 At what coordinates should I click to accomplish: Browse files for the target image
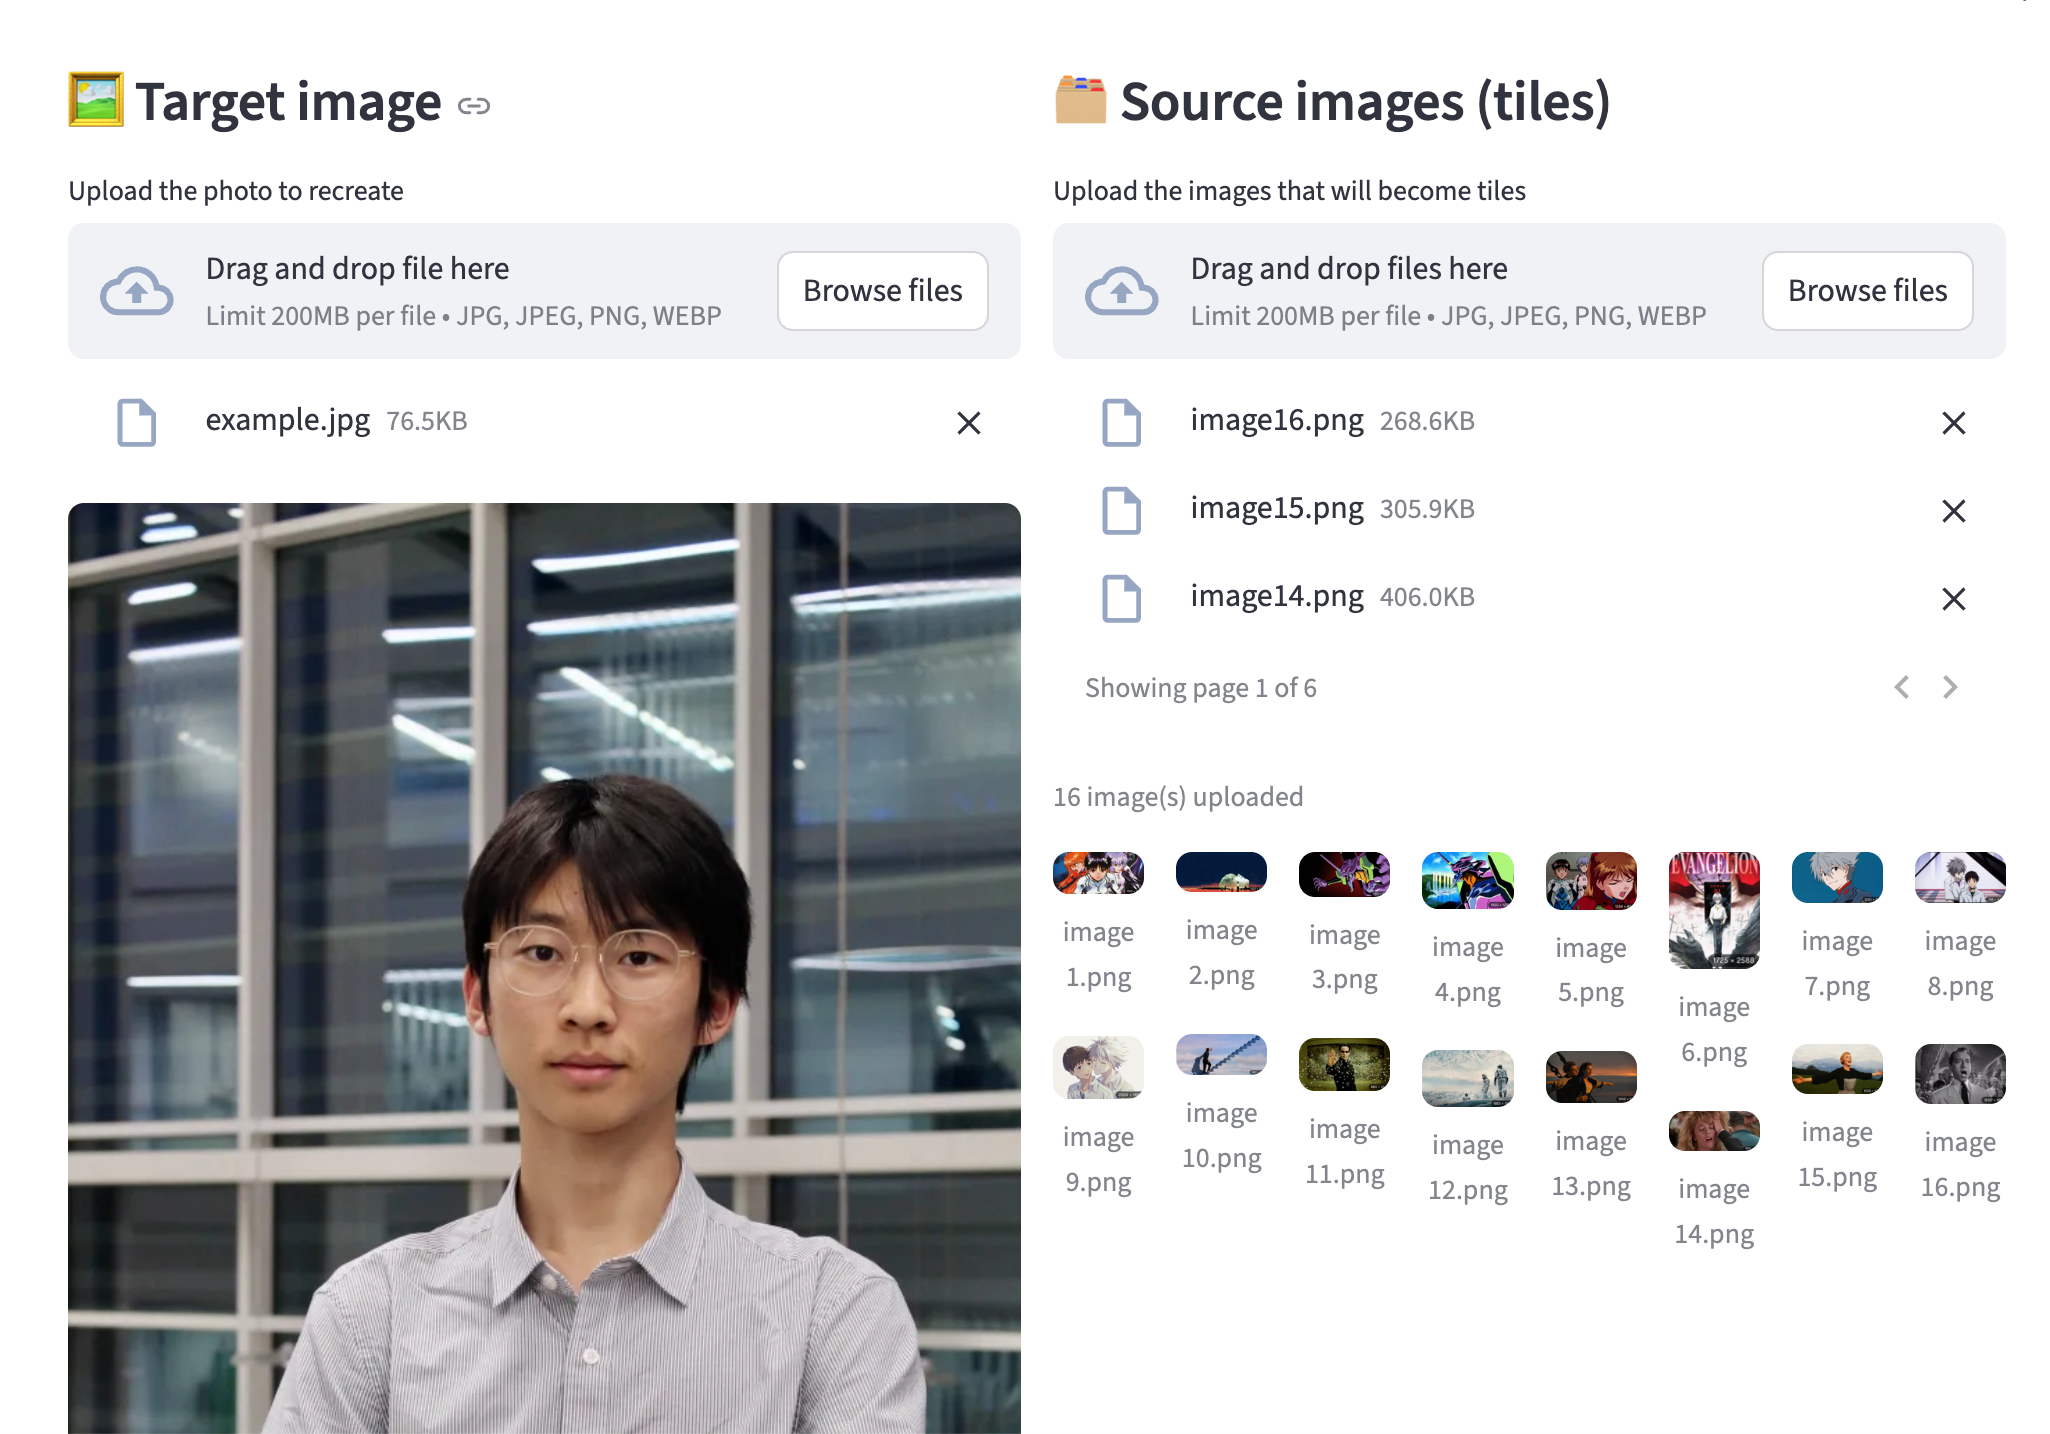pos(882,291)
